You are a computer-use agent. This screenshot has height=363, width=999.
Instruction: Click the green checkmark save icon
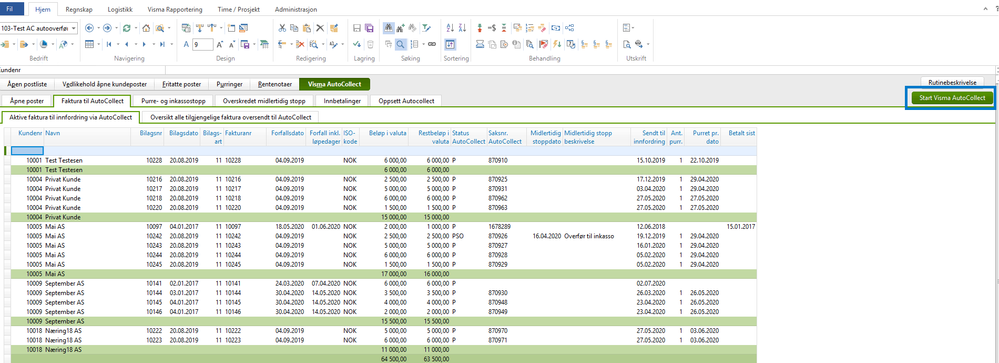click(357, 44)
